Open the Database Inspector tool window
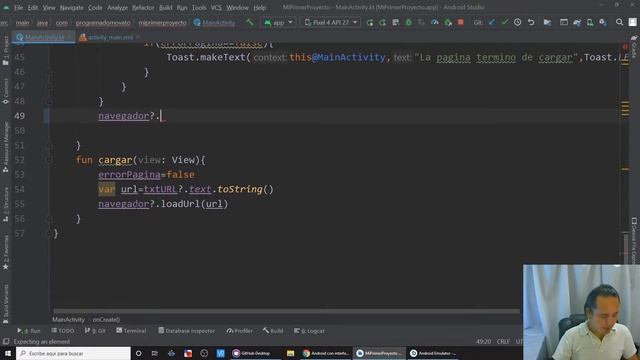This screenshot has height=360, width=640. [187, 331]
